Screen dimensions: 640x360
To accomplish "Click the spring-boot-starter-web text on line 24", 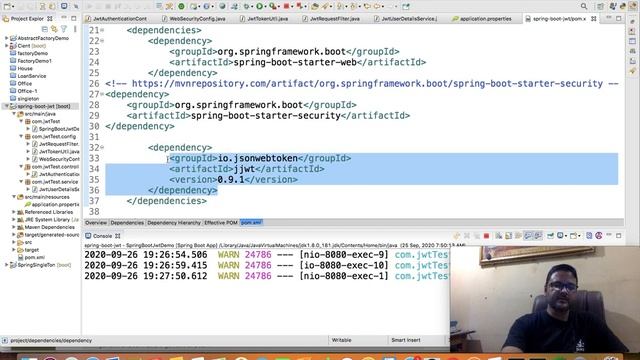I will click(x=295, y=62).
